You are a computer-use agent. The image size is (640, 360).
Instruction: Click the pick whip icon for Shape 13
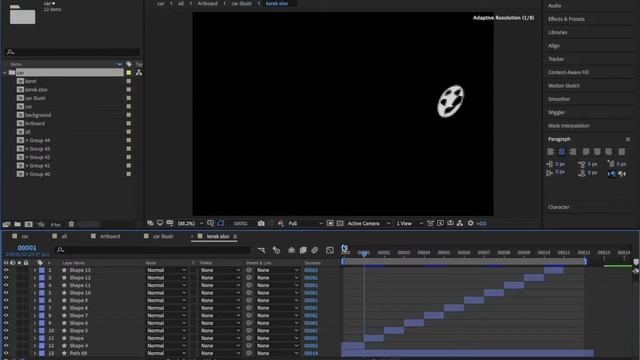[249, 270]
